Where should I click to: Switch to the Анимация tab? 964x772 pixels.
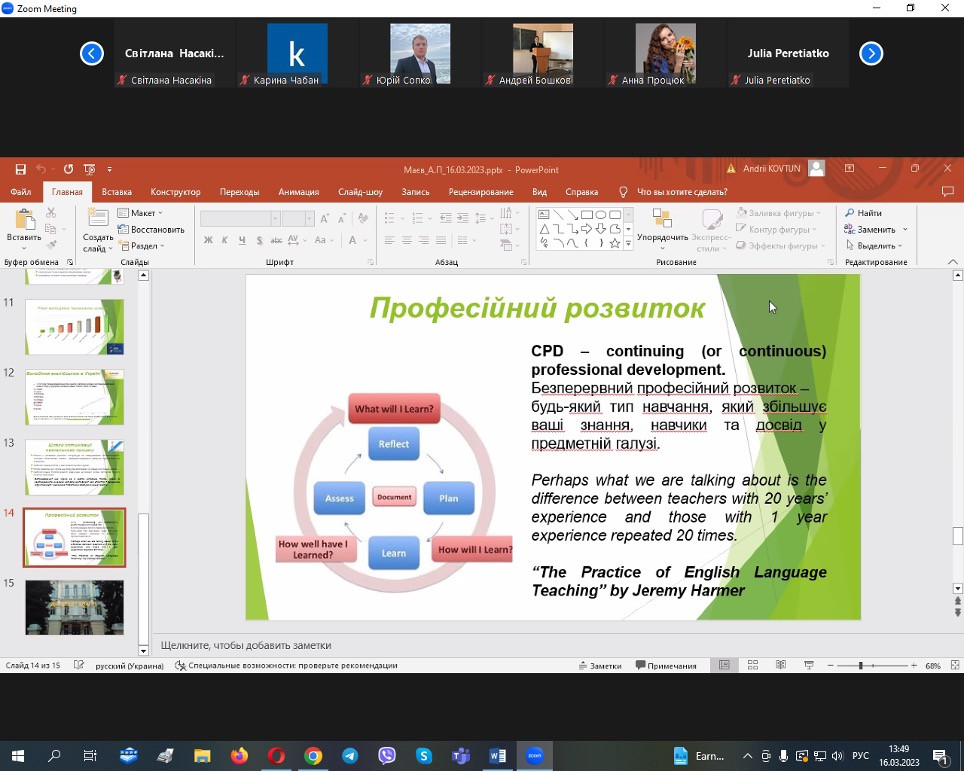299,192
